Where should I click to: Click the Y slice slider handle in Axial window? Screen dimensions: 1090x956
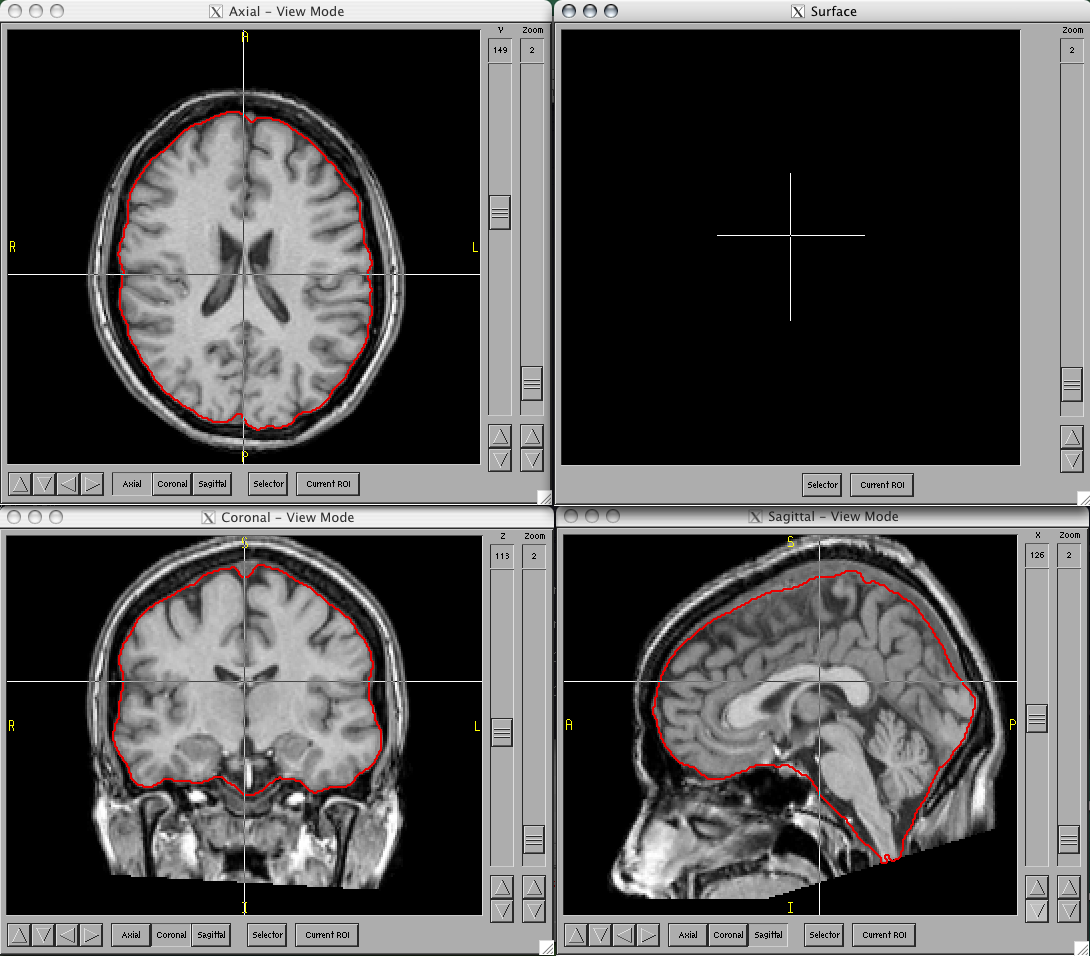(x=500, y=212)
